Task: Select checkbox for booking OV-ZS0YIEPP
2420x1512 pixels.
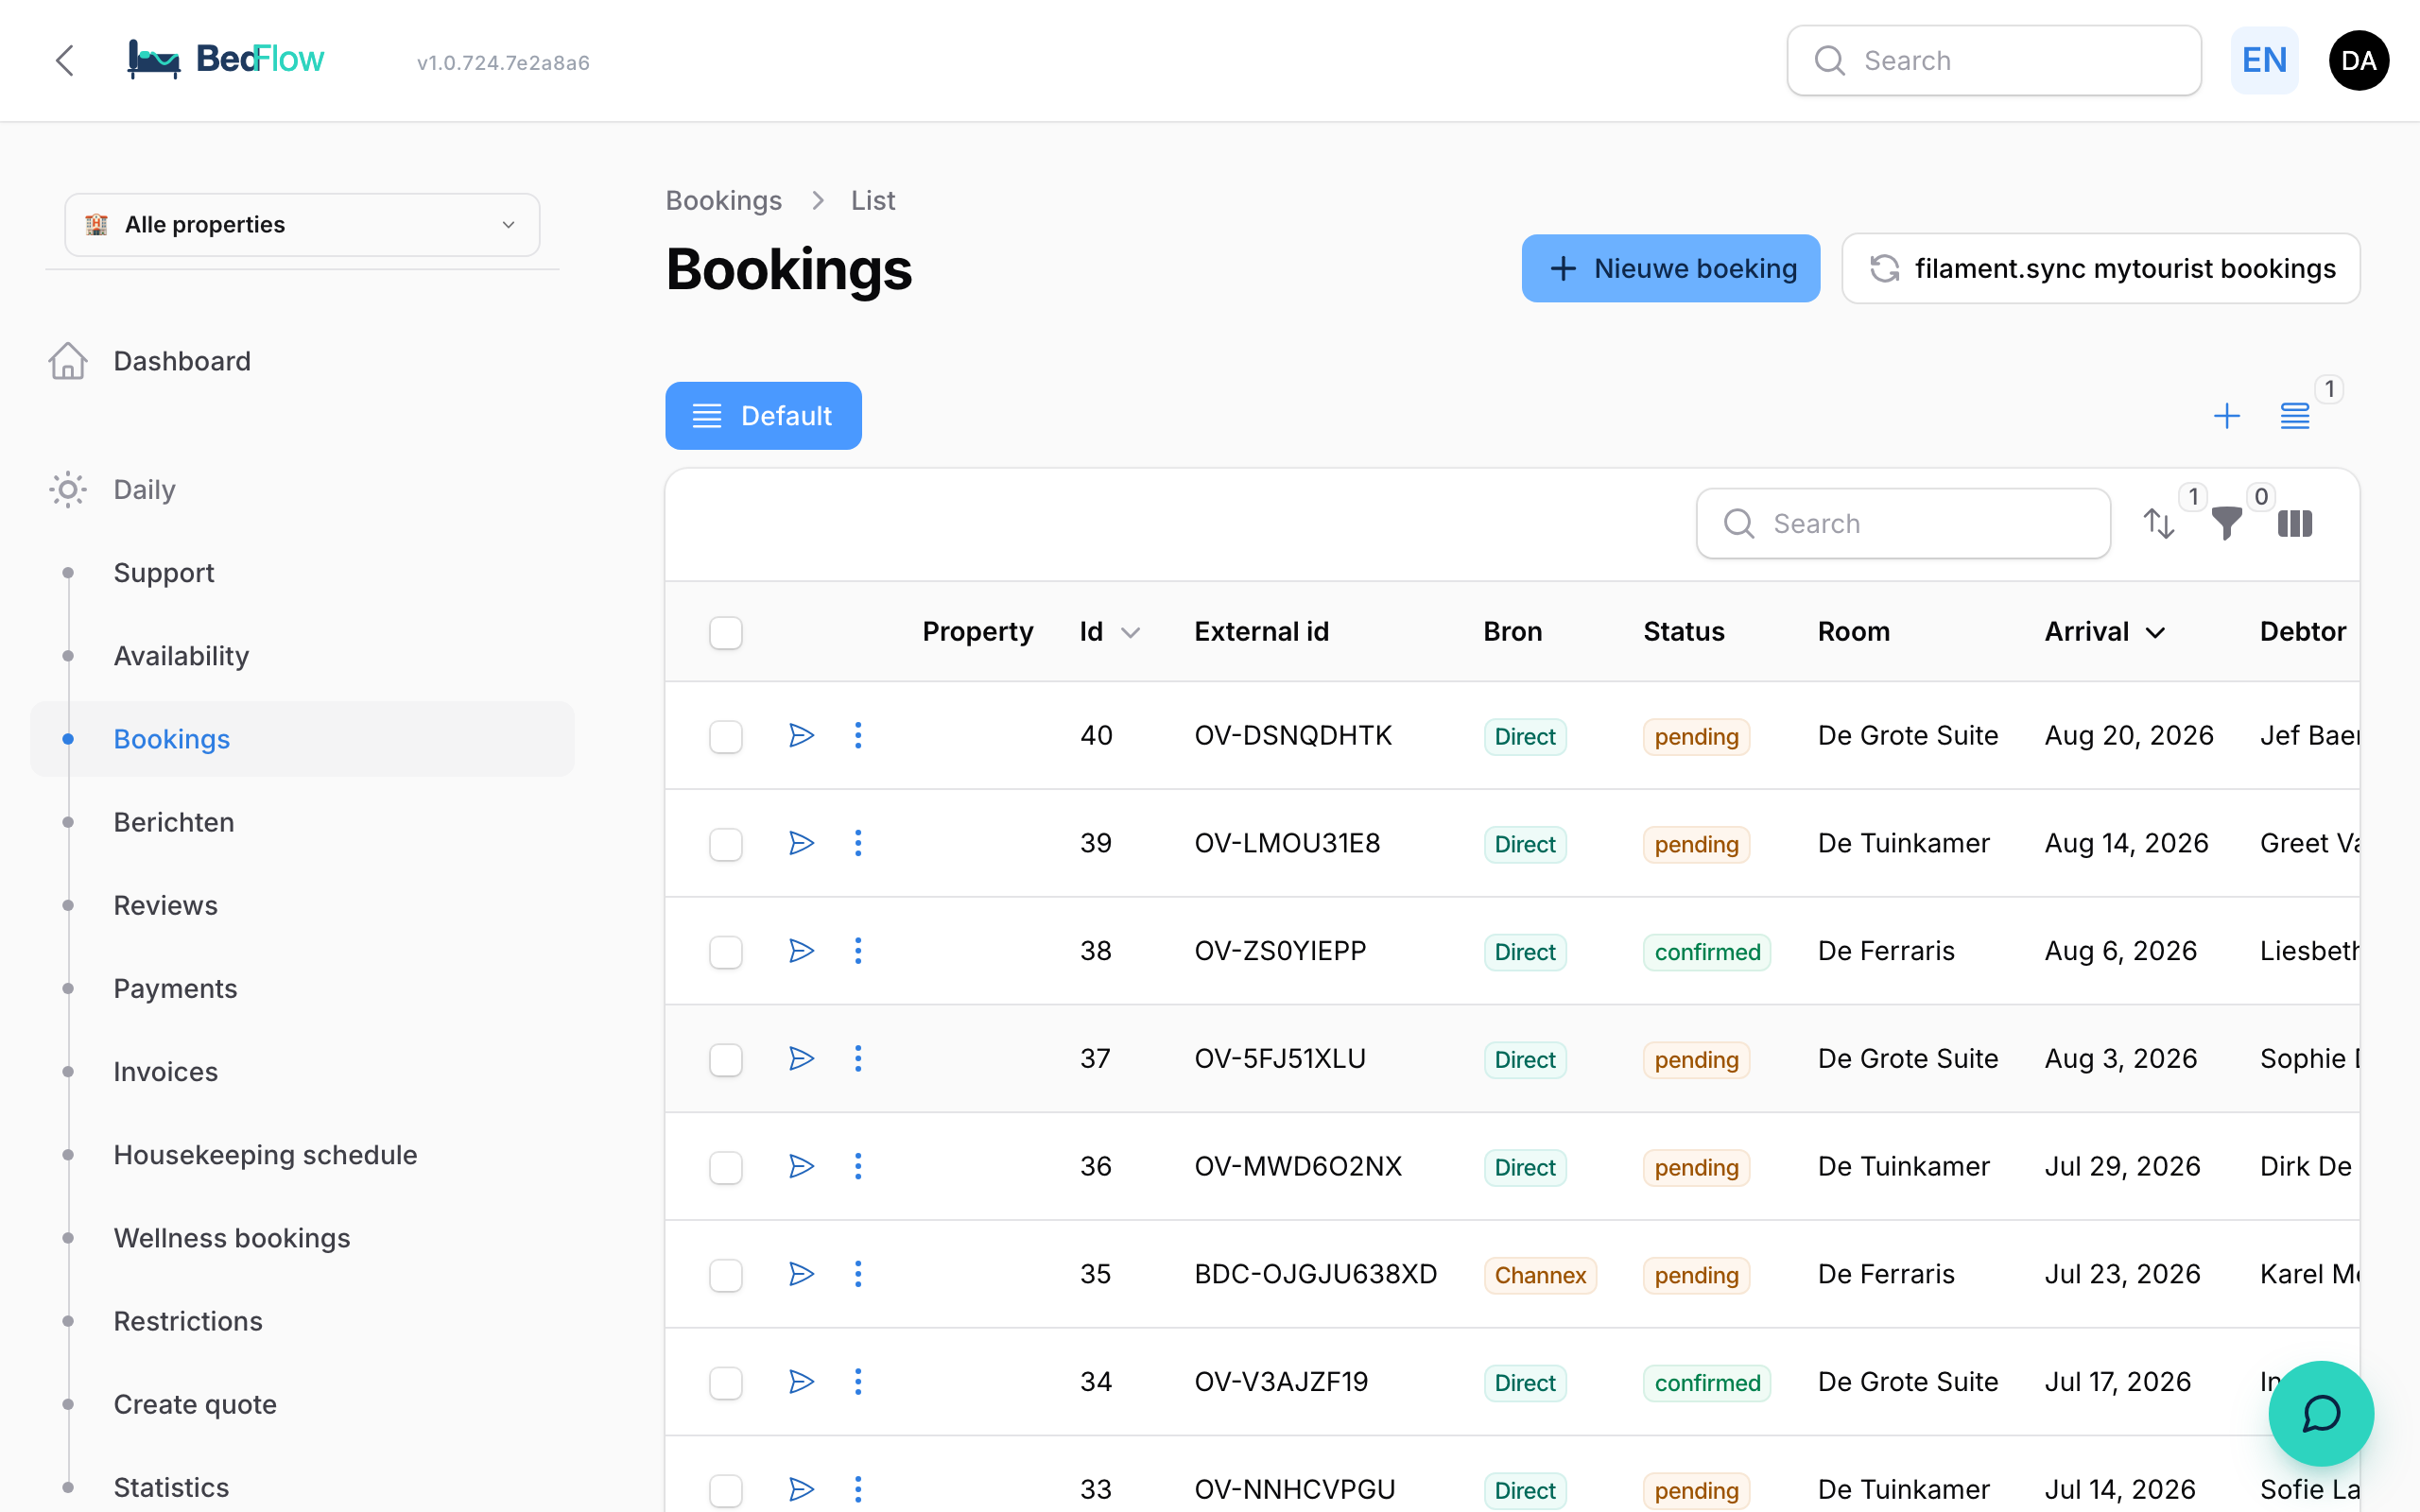Action: click(726, 952)
